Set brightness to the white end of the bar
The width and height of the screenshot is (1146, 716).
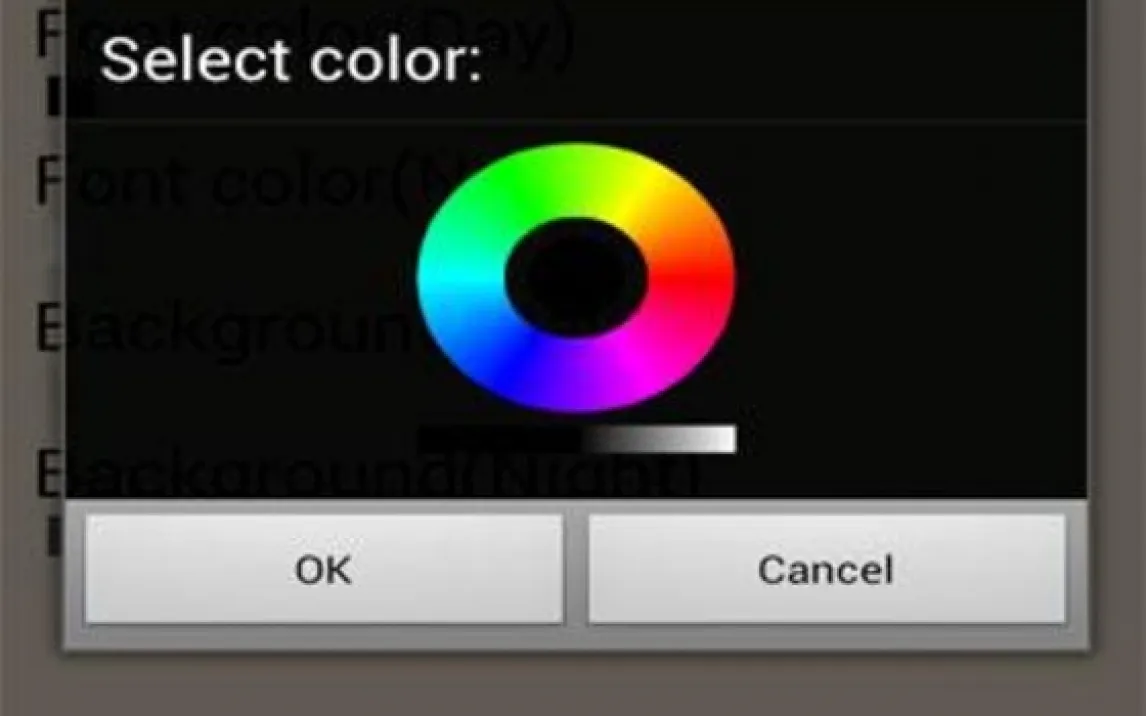pyautogui.click(x=727, y=439)
